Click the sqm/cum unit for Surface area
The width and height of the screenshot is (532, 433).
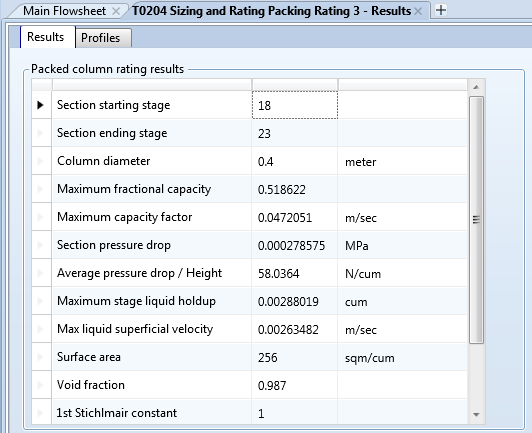[x=369, y=358]
